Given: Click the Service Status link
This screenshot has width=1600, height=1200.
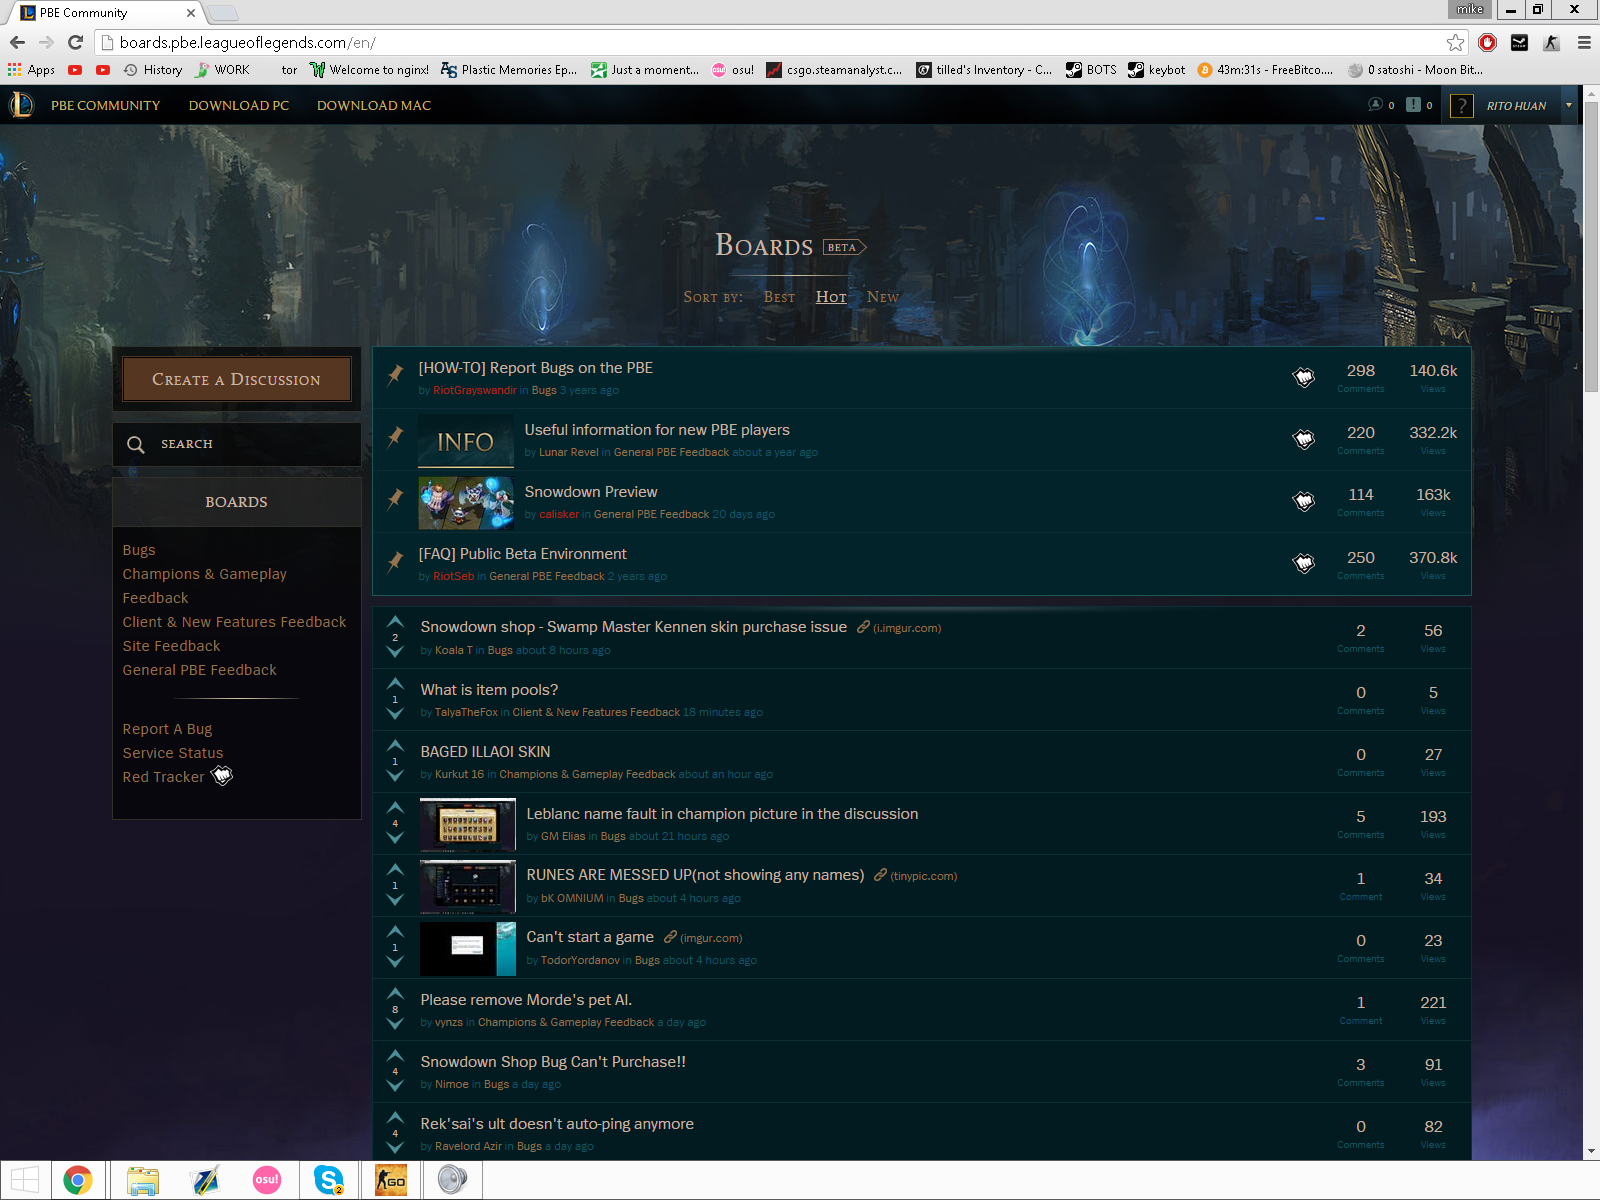Looking at the screenshot, I should pos(172,753).
